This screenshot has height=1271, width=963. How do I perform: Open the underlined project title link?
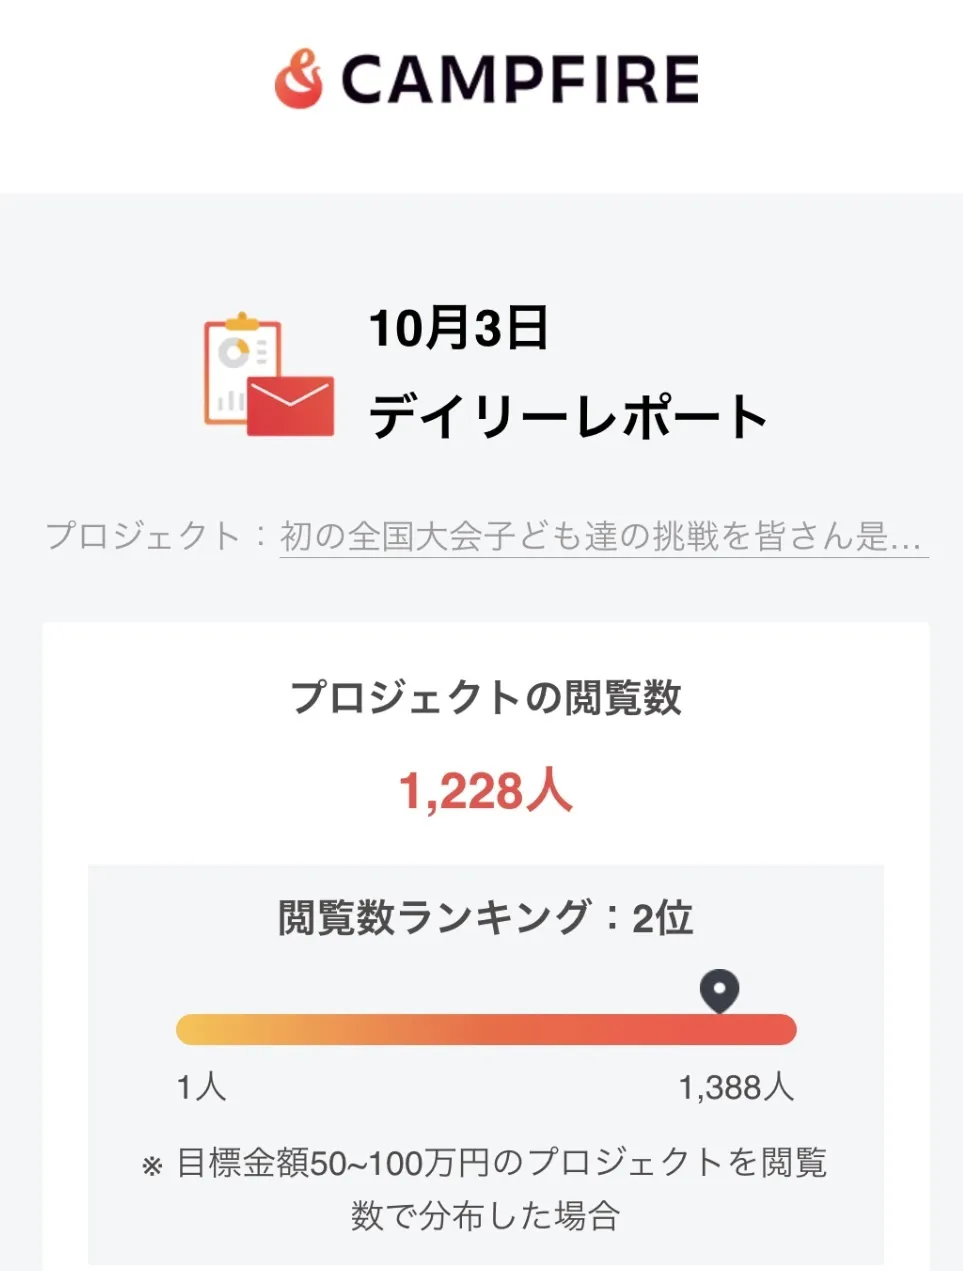pyautogui.click(x=602, y=536)
